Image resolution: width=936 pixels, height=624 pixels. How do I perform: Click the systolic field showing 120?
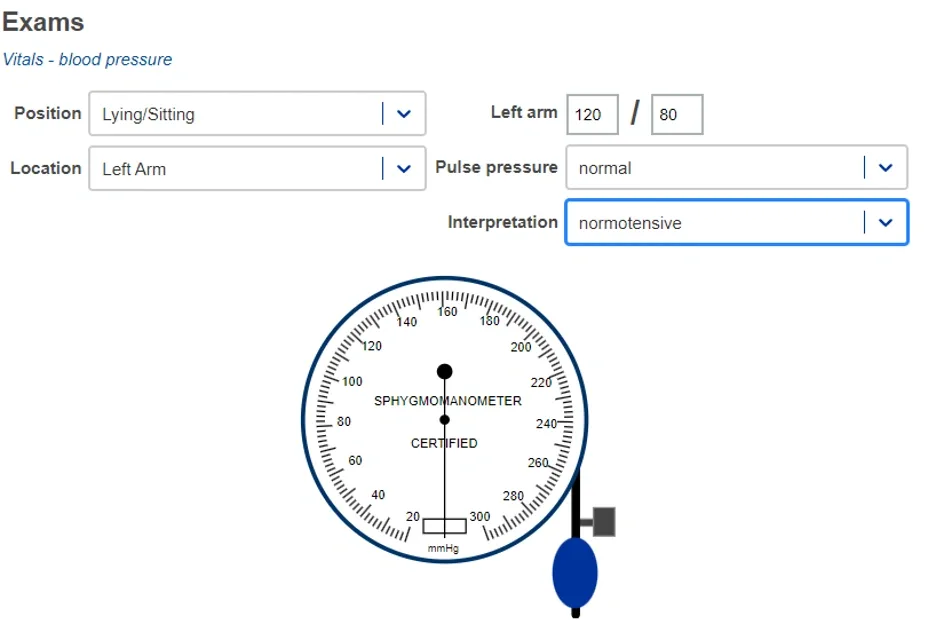point(592,115)
